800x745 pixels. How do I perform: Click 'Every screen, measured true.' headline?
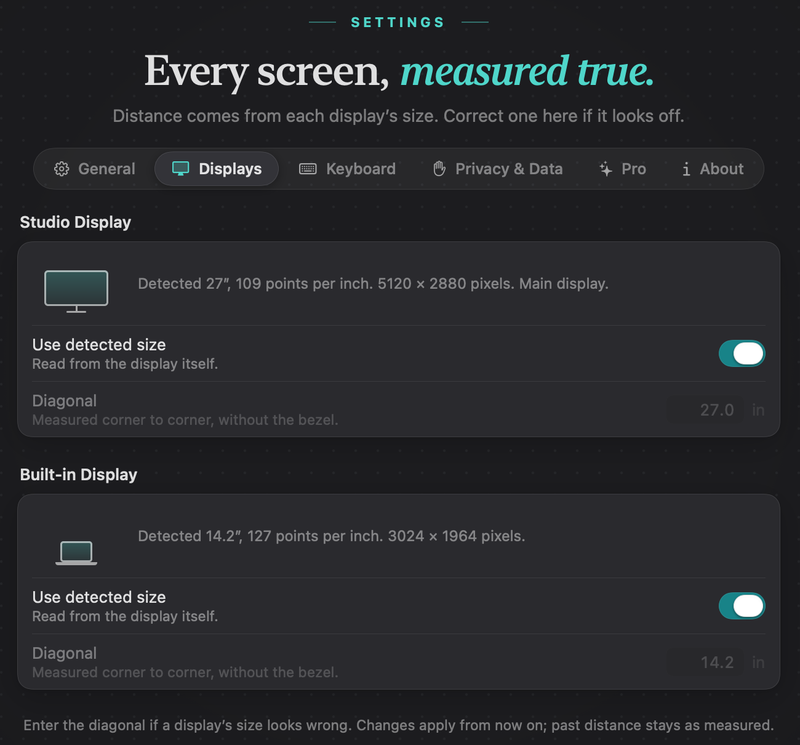tap(399, 71)
